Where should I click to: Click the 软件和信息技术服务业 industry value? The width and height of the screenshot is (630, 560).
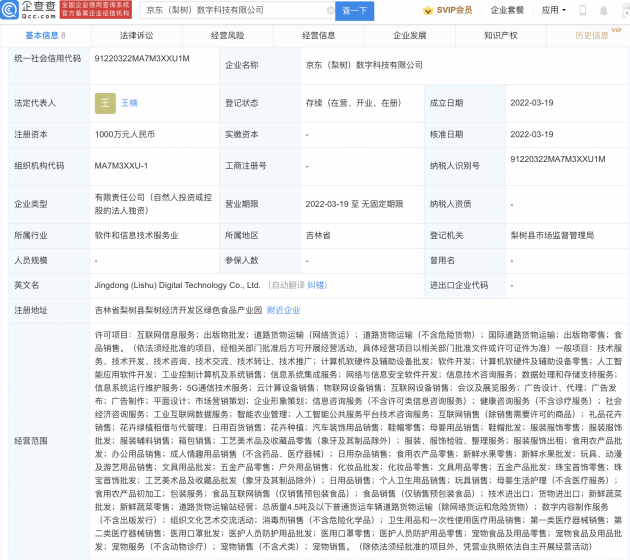(x=136, y=235)
